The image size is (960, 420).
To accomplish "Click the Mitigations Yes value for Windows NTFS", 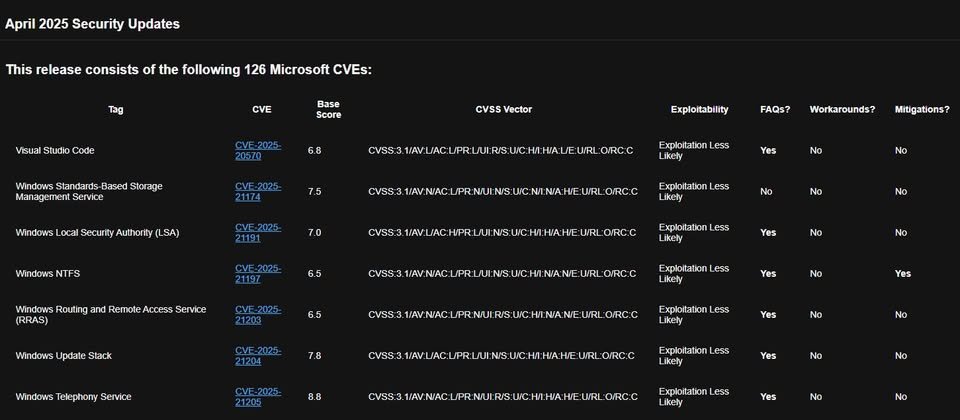I will [x=902, y=274].
